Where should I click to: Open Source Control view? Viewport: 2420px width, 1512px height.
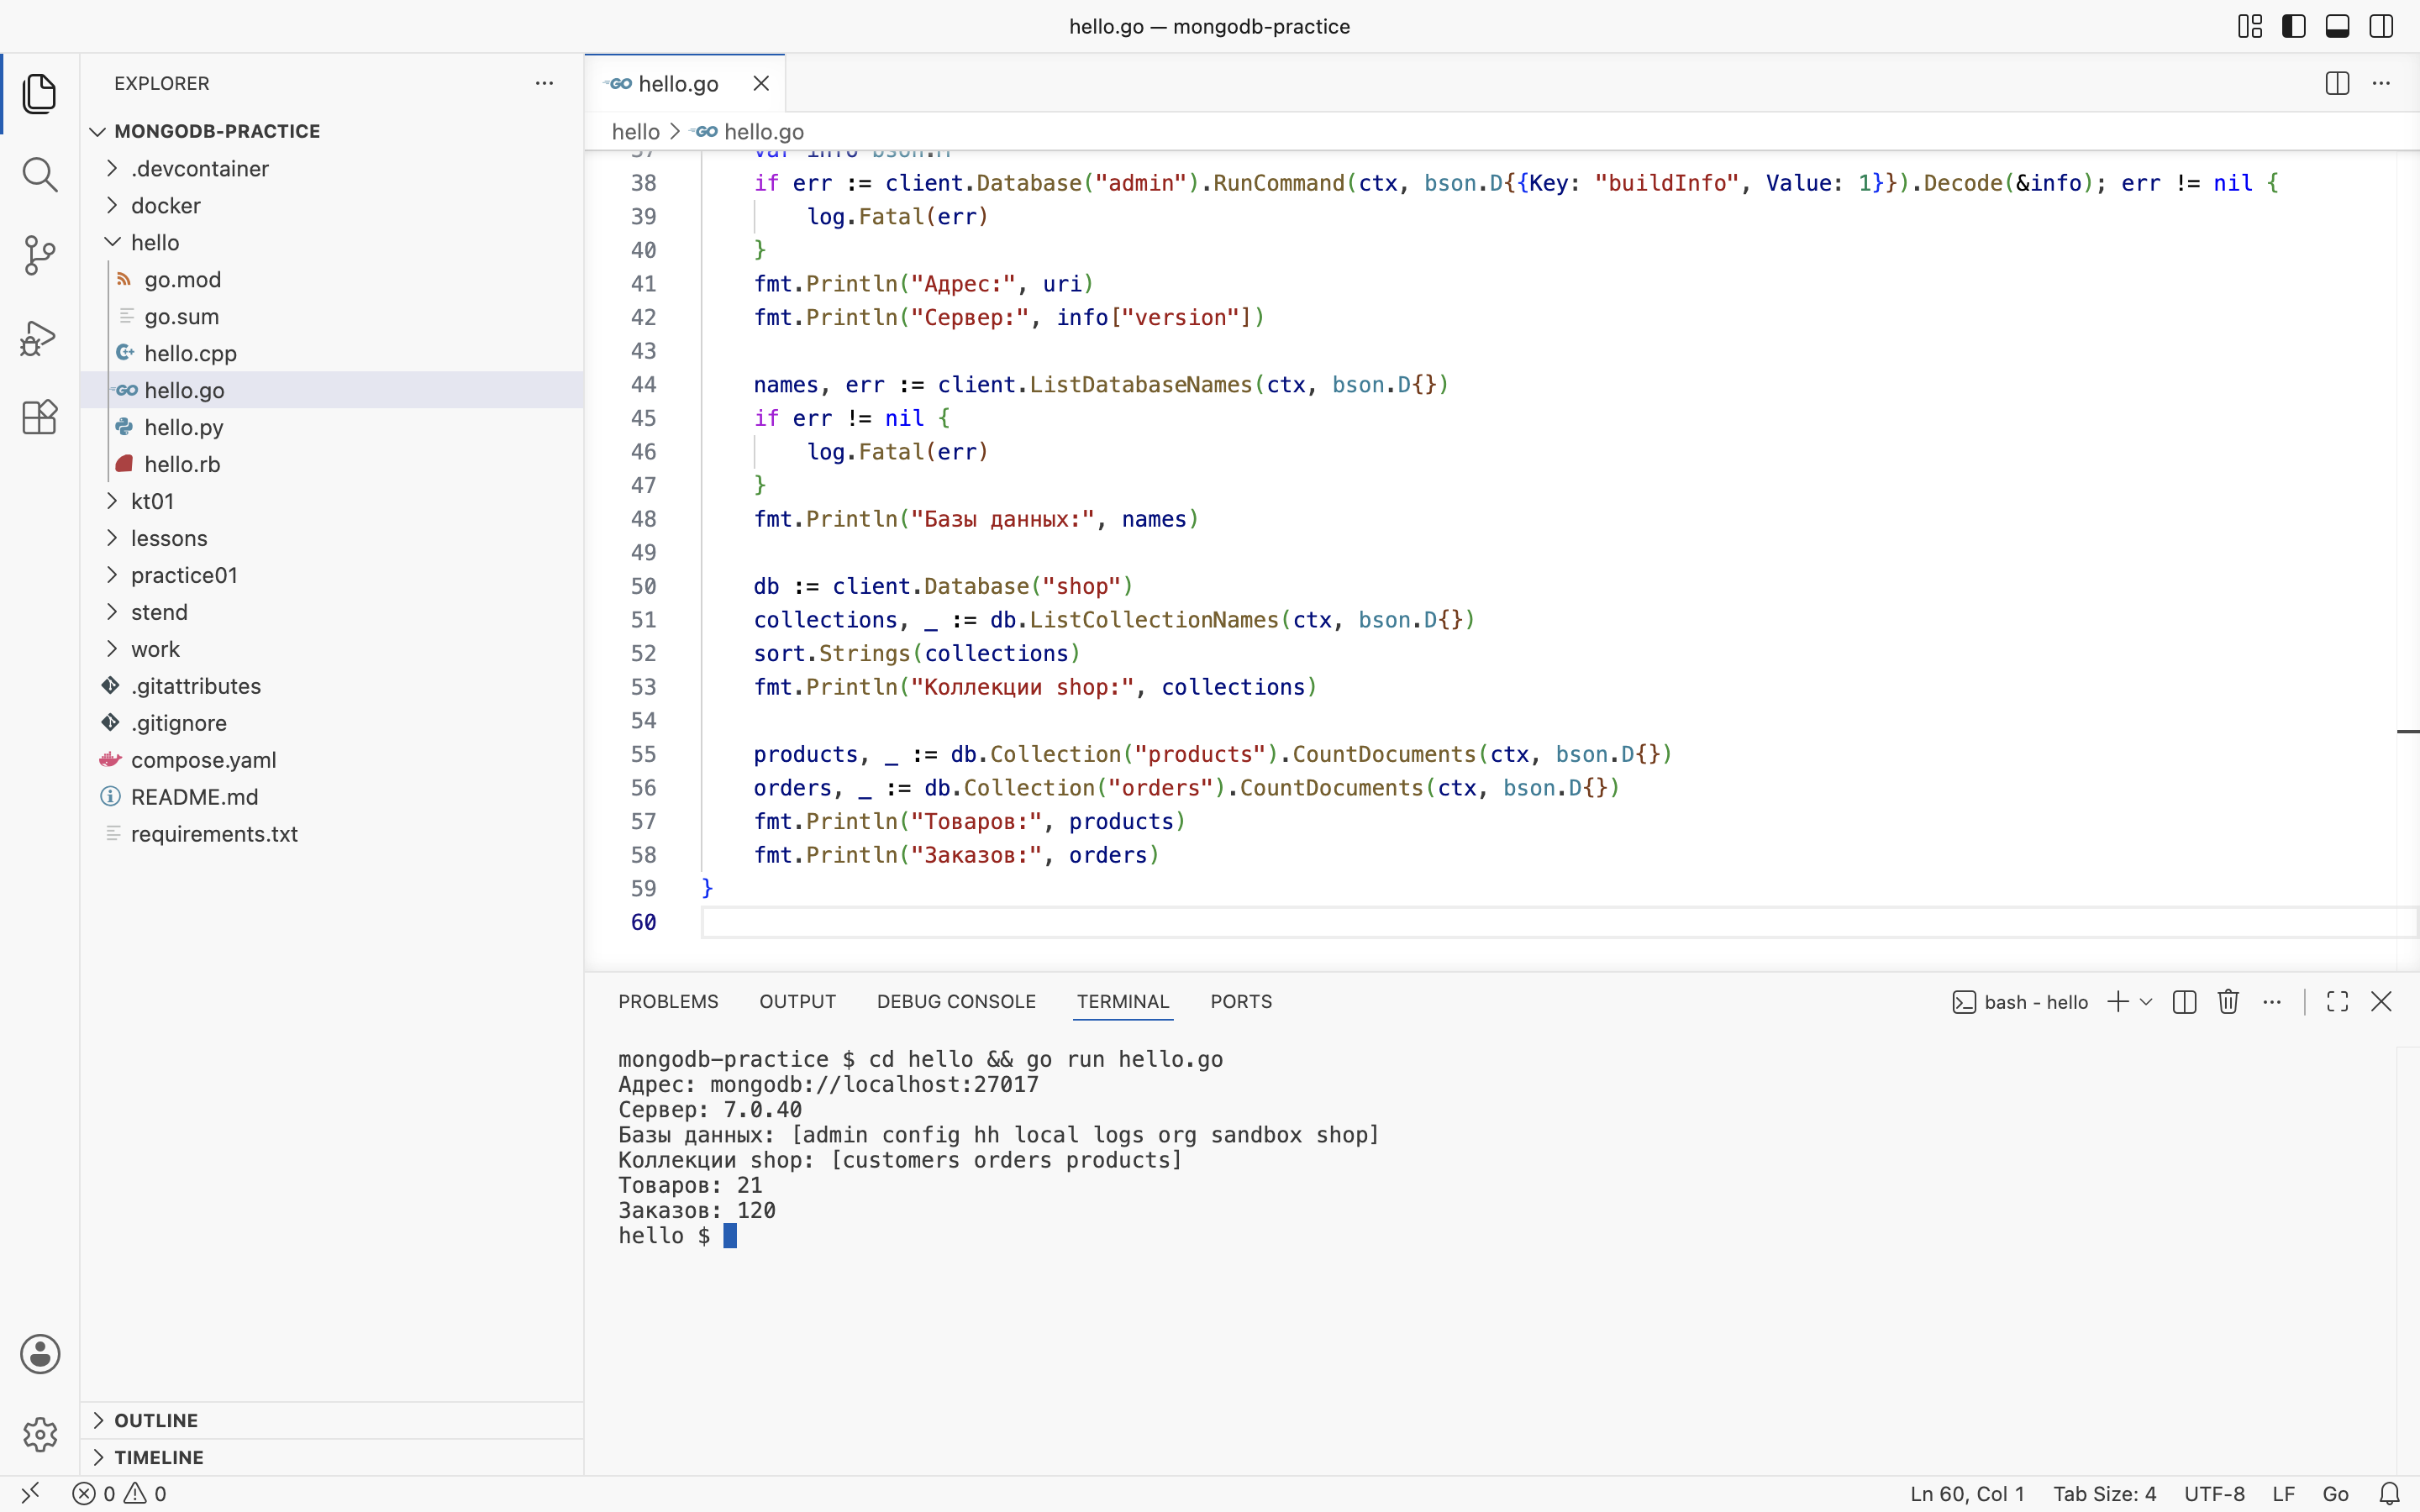[x=40, y=256]
